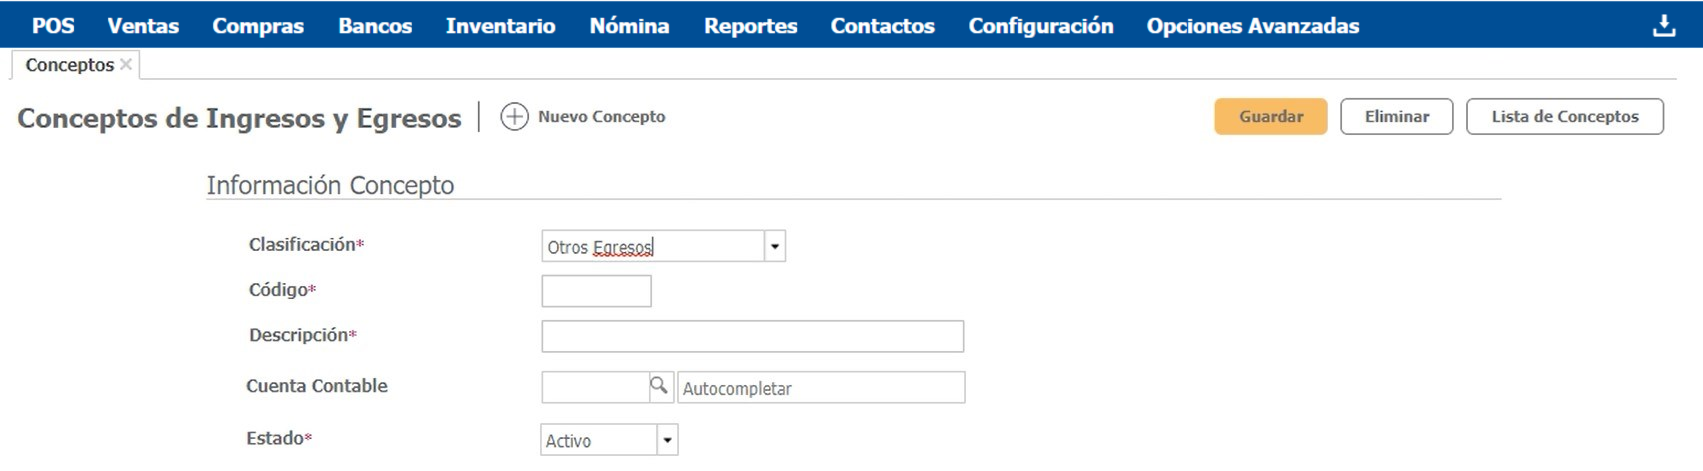The image size is (1703, 471).
Task: Click the download icon in top bar
Action: (x=1663, y=26)
